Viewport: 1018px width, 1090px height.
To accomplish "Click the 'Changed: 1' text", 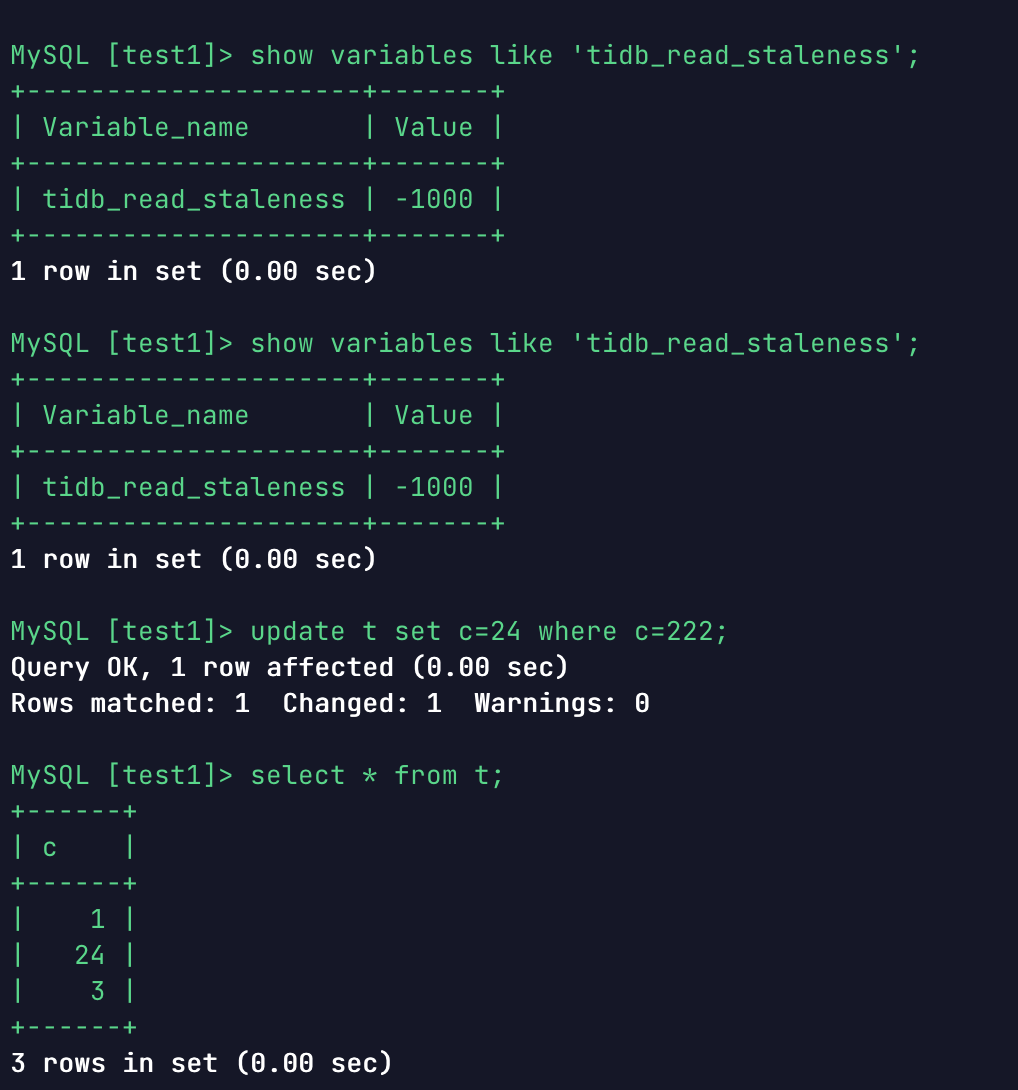I will [x=361, y=703].
